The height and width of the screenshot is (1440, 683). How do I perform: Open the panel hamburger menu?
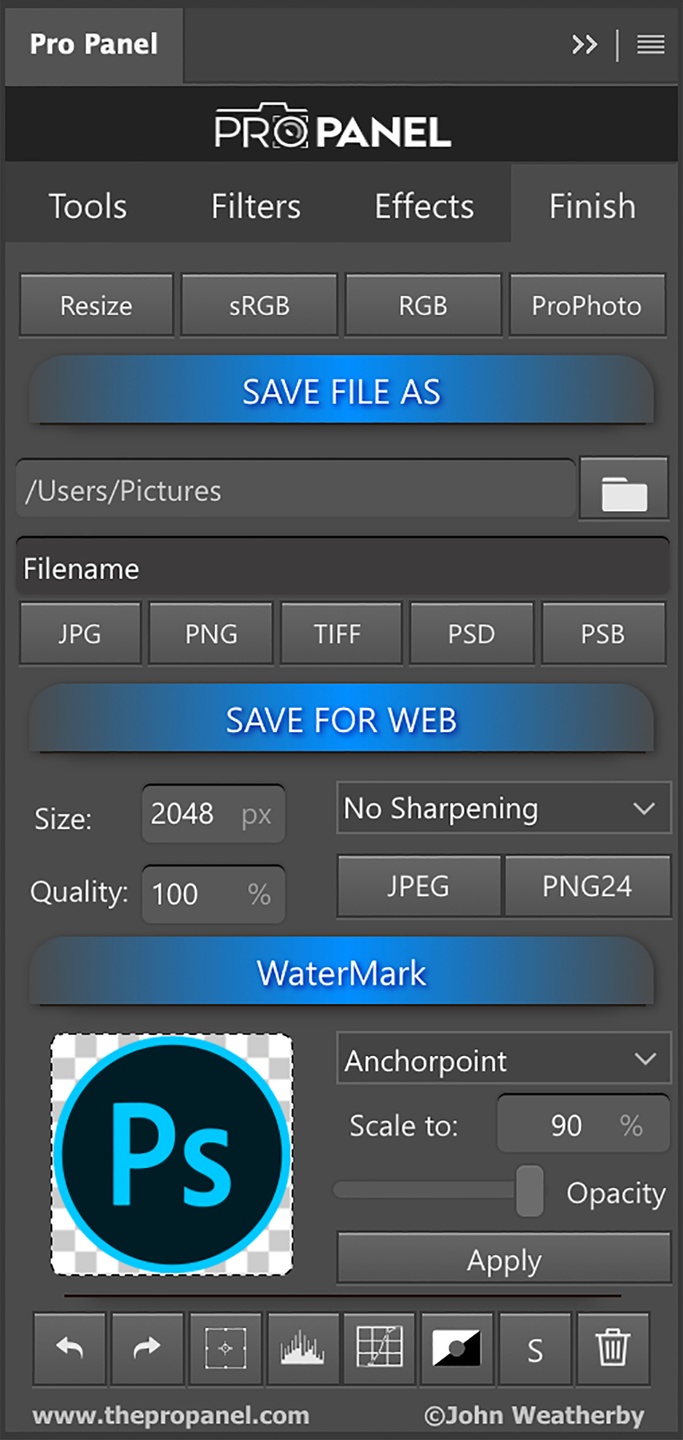click(x=651, y=45)
